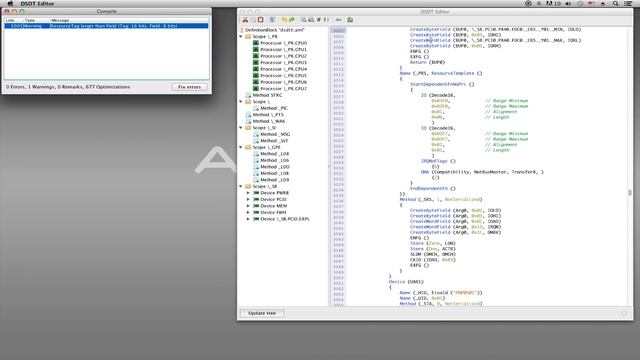
Task: Collapse the Scope \ tree node
Action: (x=241, y=102)
